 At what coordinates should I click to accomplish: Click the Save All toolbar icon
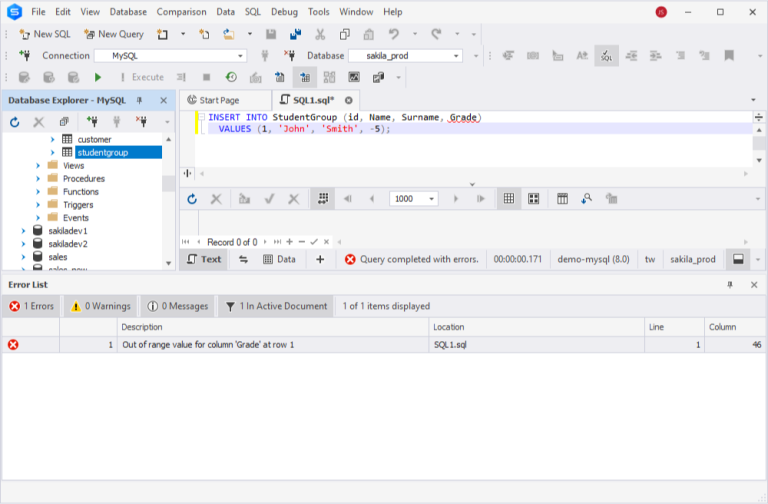tap(294, 34)
